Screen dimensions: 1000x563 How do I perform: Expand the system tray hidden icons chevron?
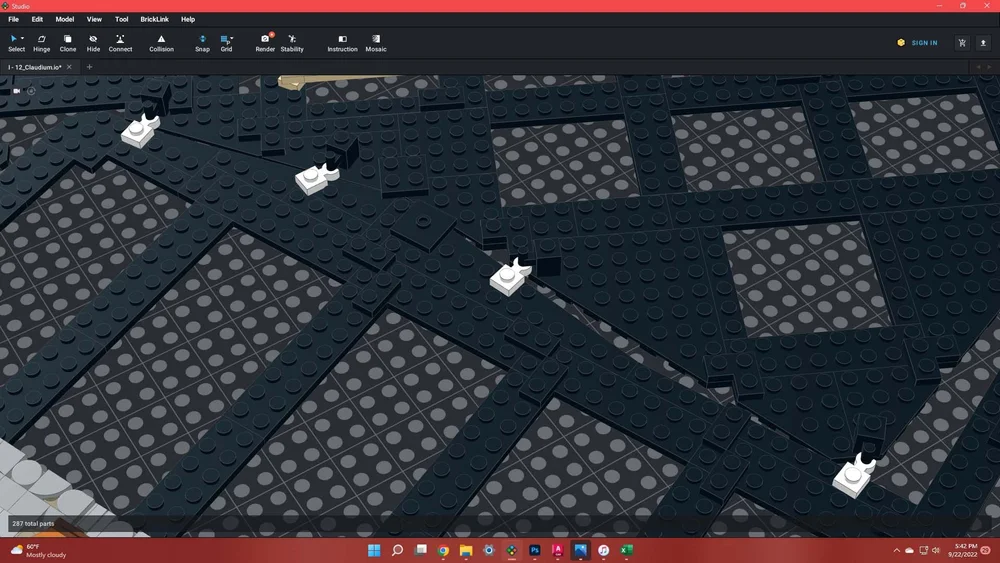click(x=897, y=550)
